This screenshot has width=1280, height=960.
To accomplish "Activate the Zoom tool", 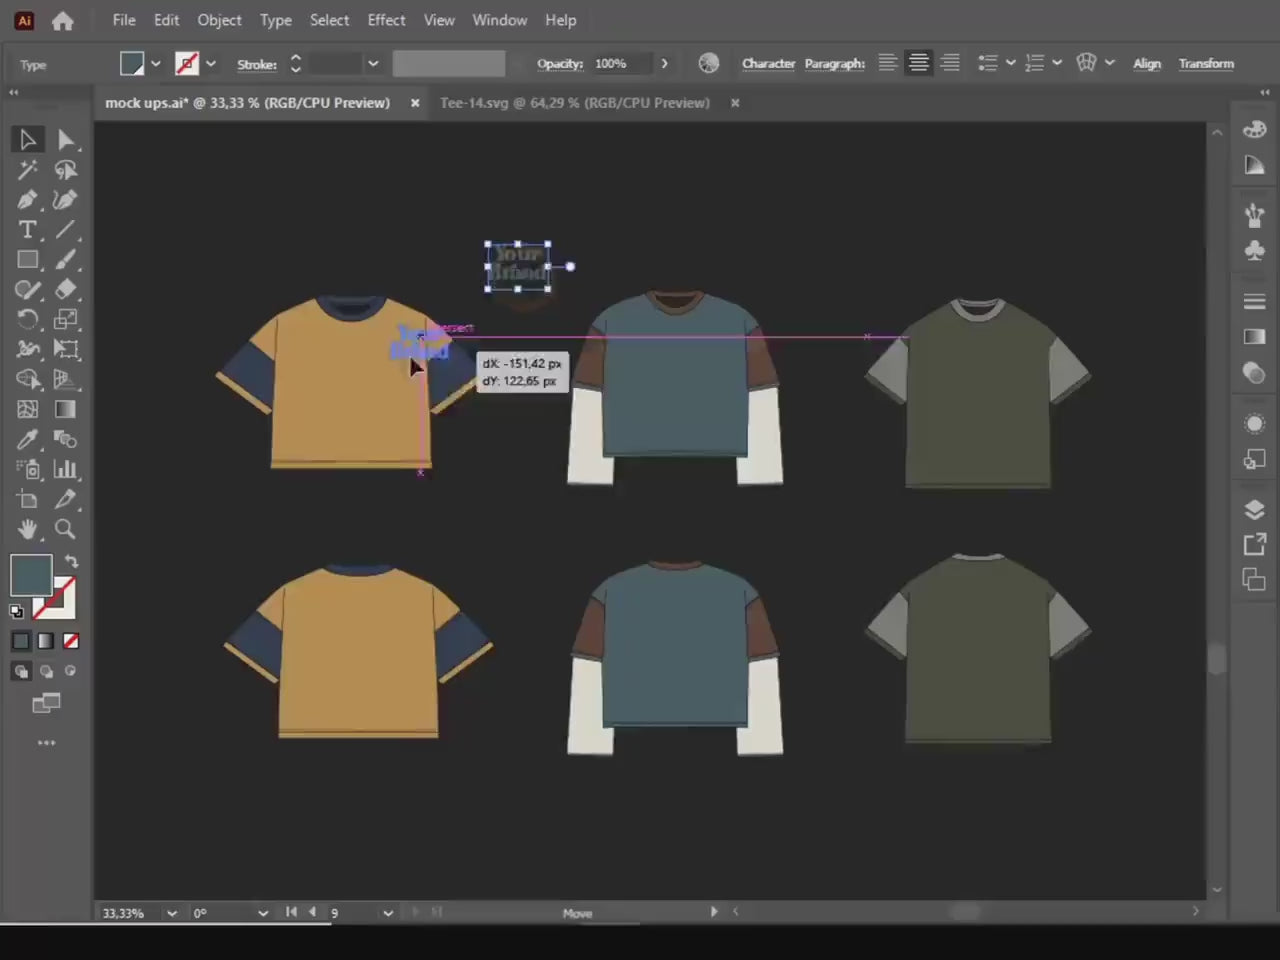I will [65, 529].
